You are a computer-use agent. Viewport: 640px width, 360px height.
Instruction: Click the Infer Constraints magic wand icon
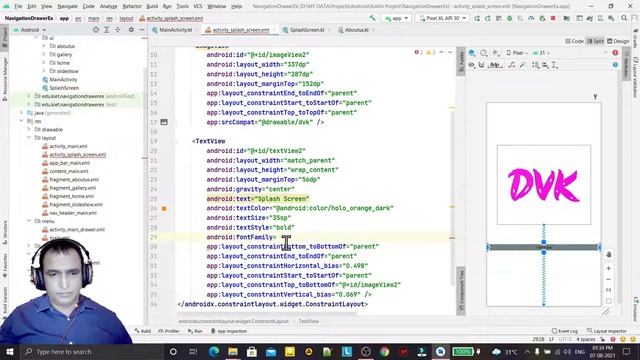point(522,65)
